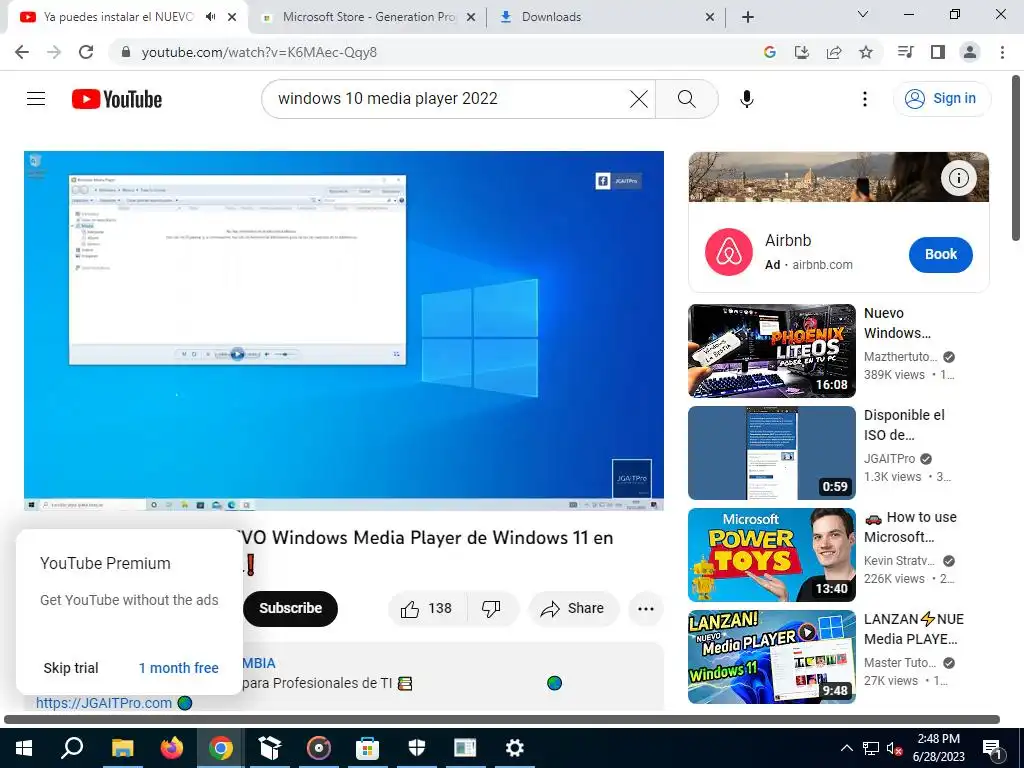The image size is (1024, 768).
Task: Reload the page
Action: pos(86,52)
